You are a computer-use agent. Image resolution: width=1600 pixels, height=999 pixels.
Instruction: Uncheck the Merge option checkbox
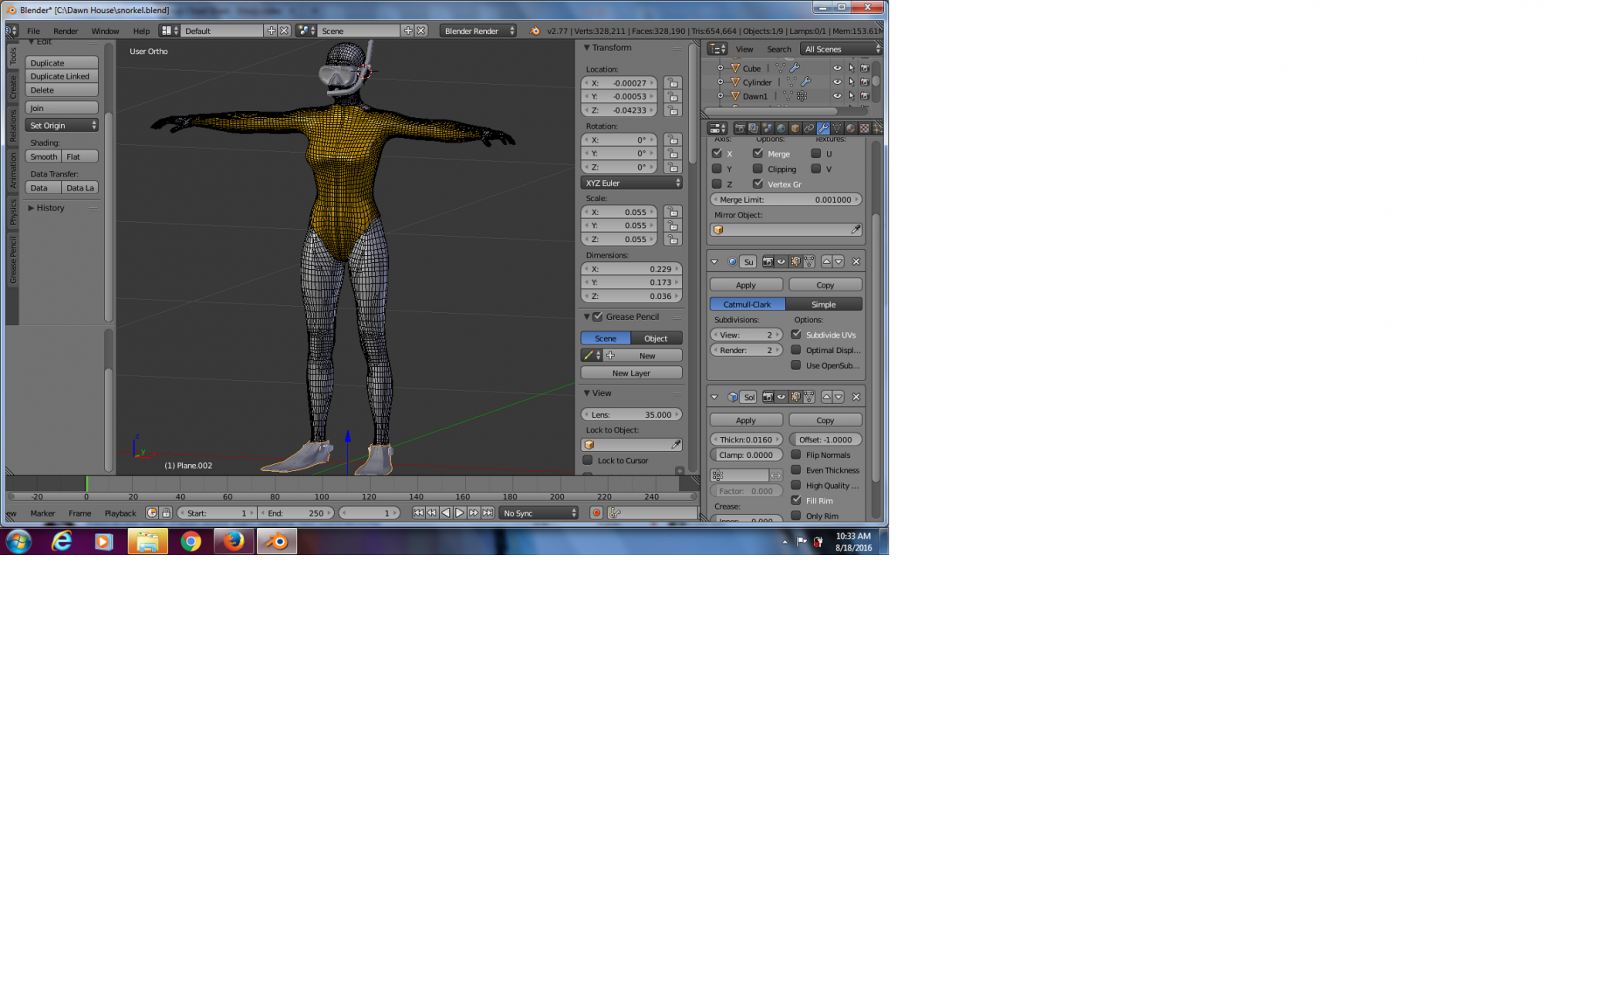758,153
